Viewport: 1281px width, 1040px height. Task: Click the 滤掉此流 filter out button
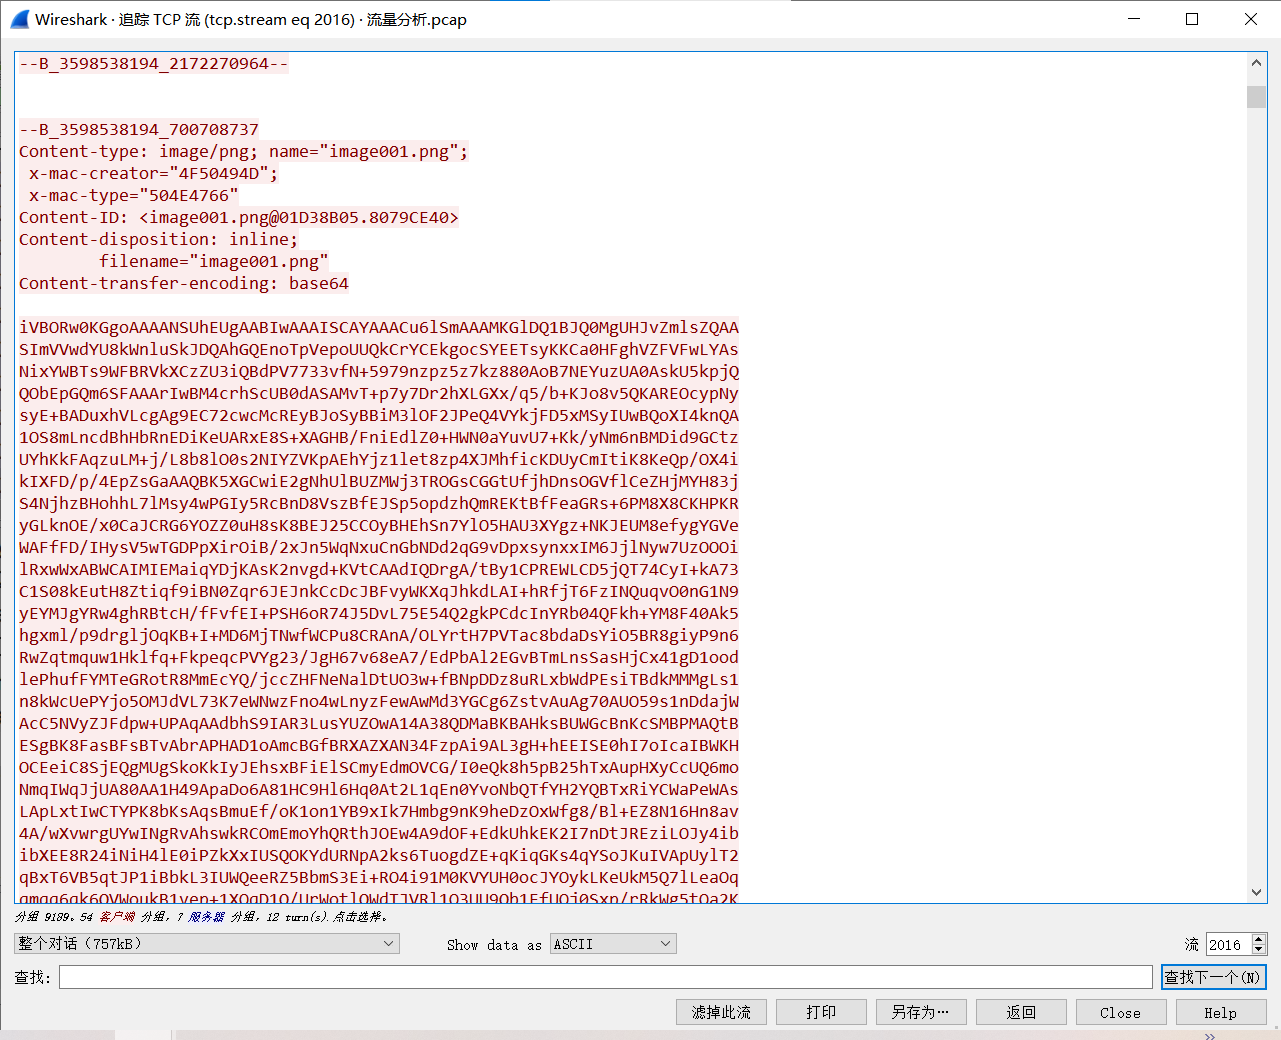(x=721, y=1012)
